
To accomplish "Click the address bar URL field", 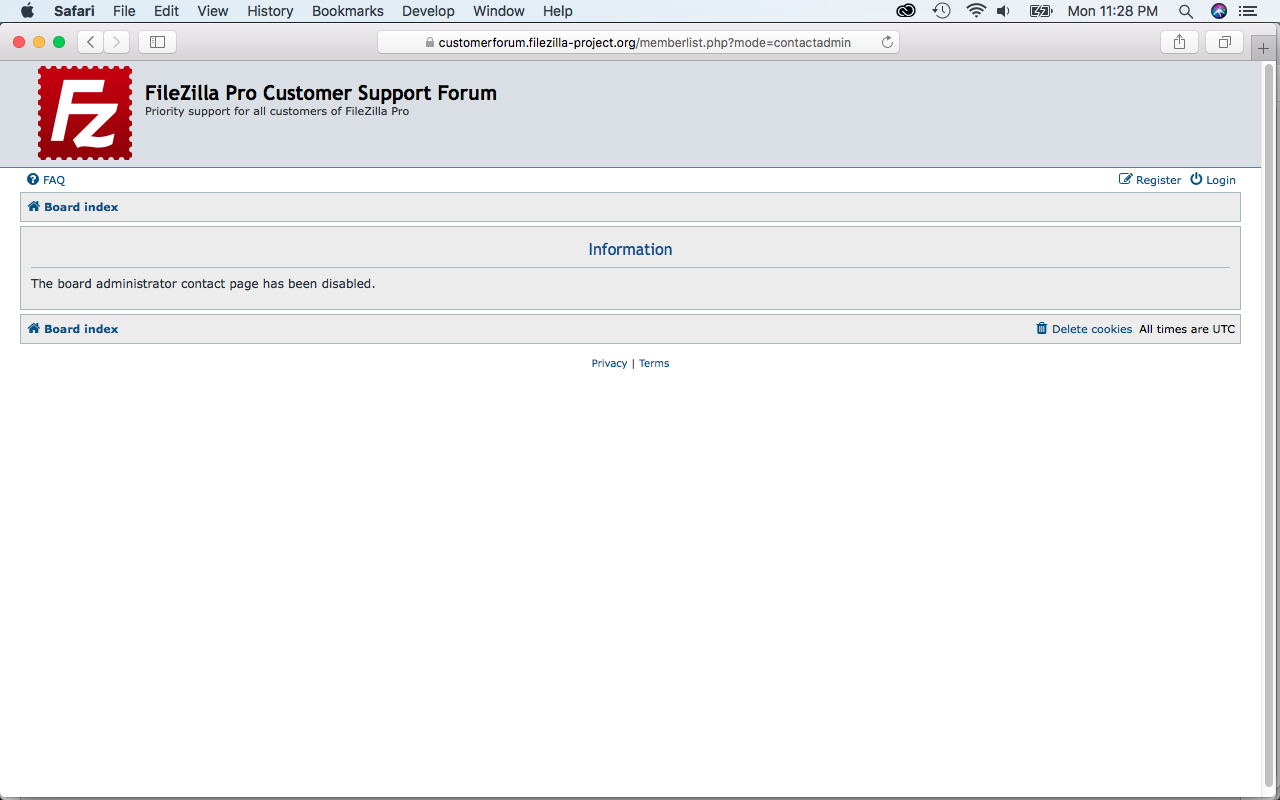I will [638, 42].
